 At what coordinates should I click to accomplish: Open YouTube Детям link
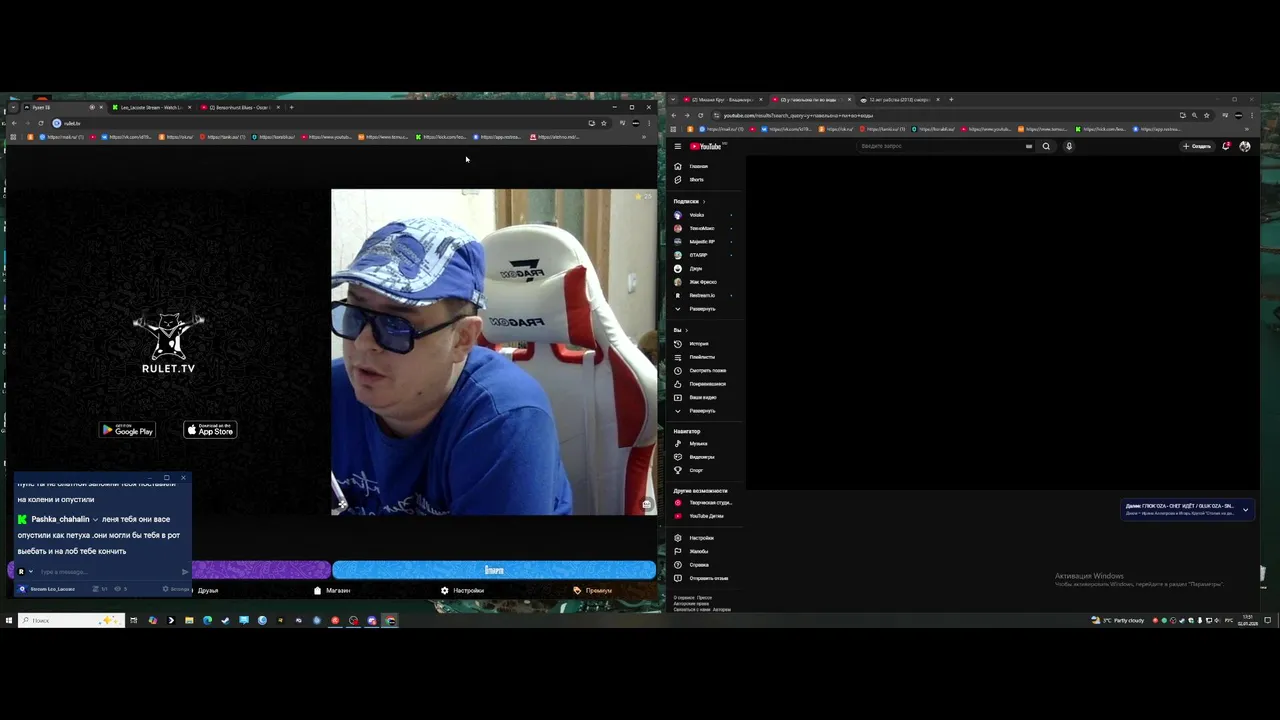click(x=704, y=516)
